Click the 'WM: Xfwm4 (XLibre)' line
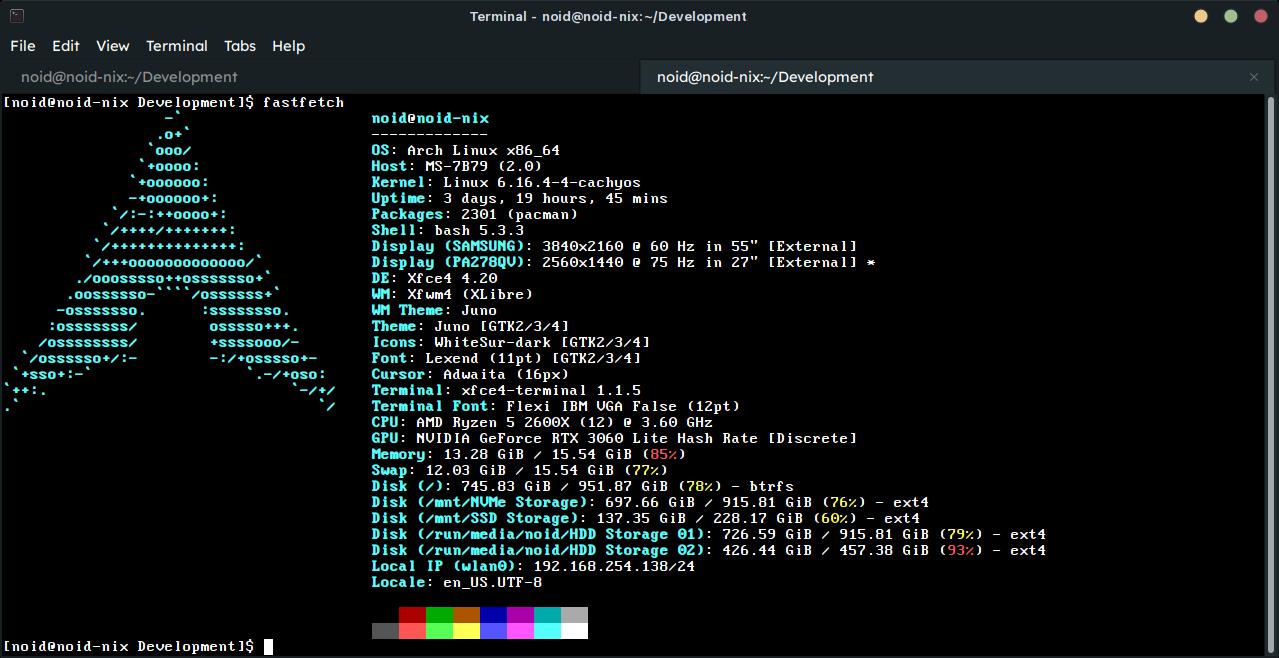 click(x=452, y=294)
